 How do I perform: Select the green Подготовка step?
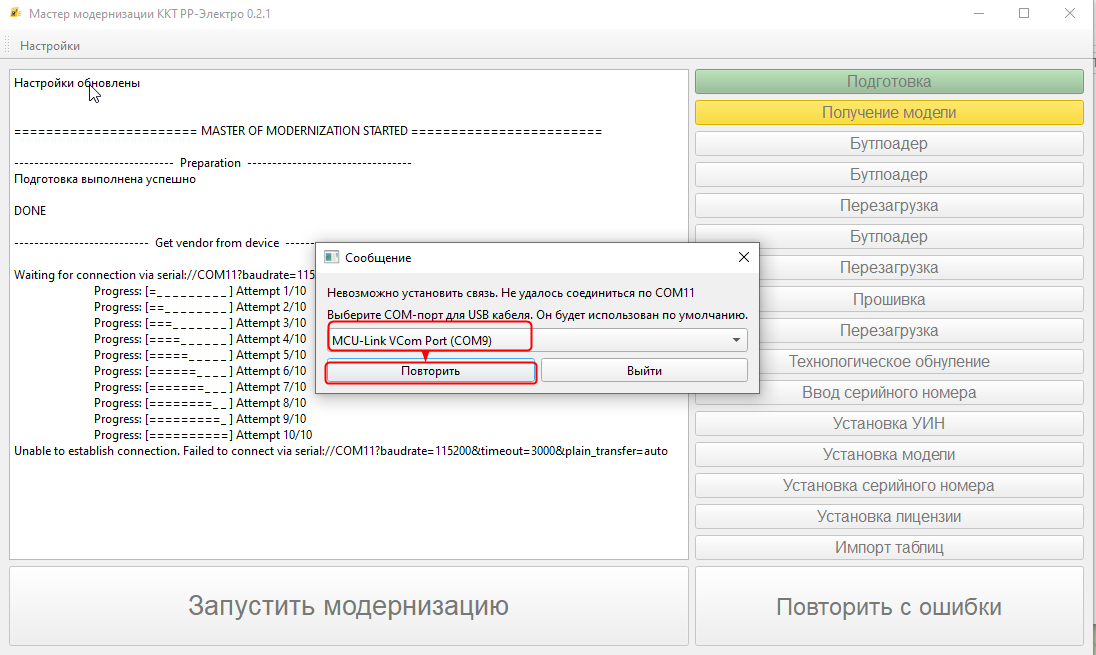tap(889, 82)
